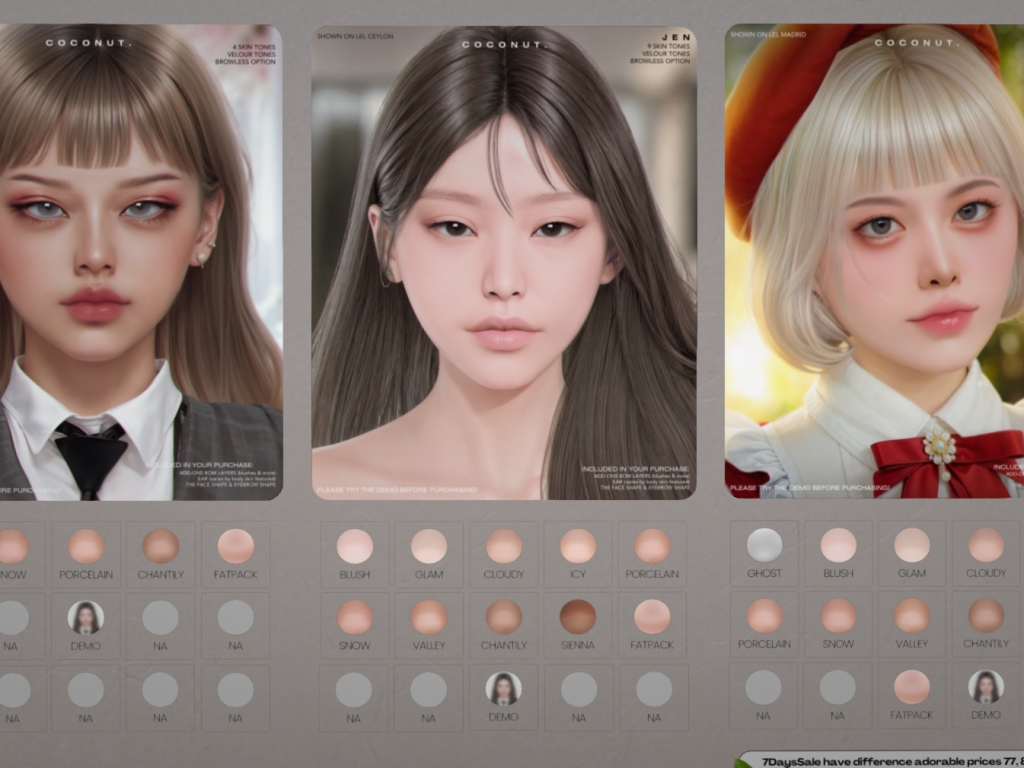Image resolution: width=1024 pixels, height=768 pixels.
Task: Select the Ghost skin tone under the red beret poster
Action: pos(764,545)
